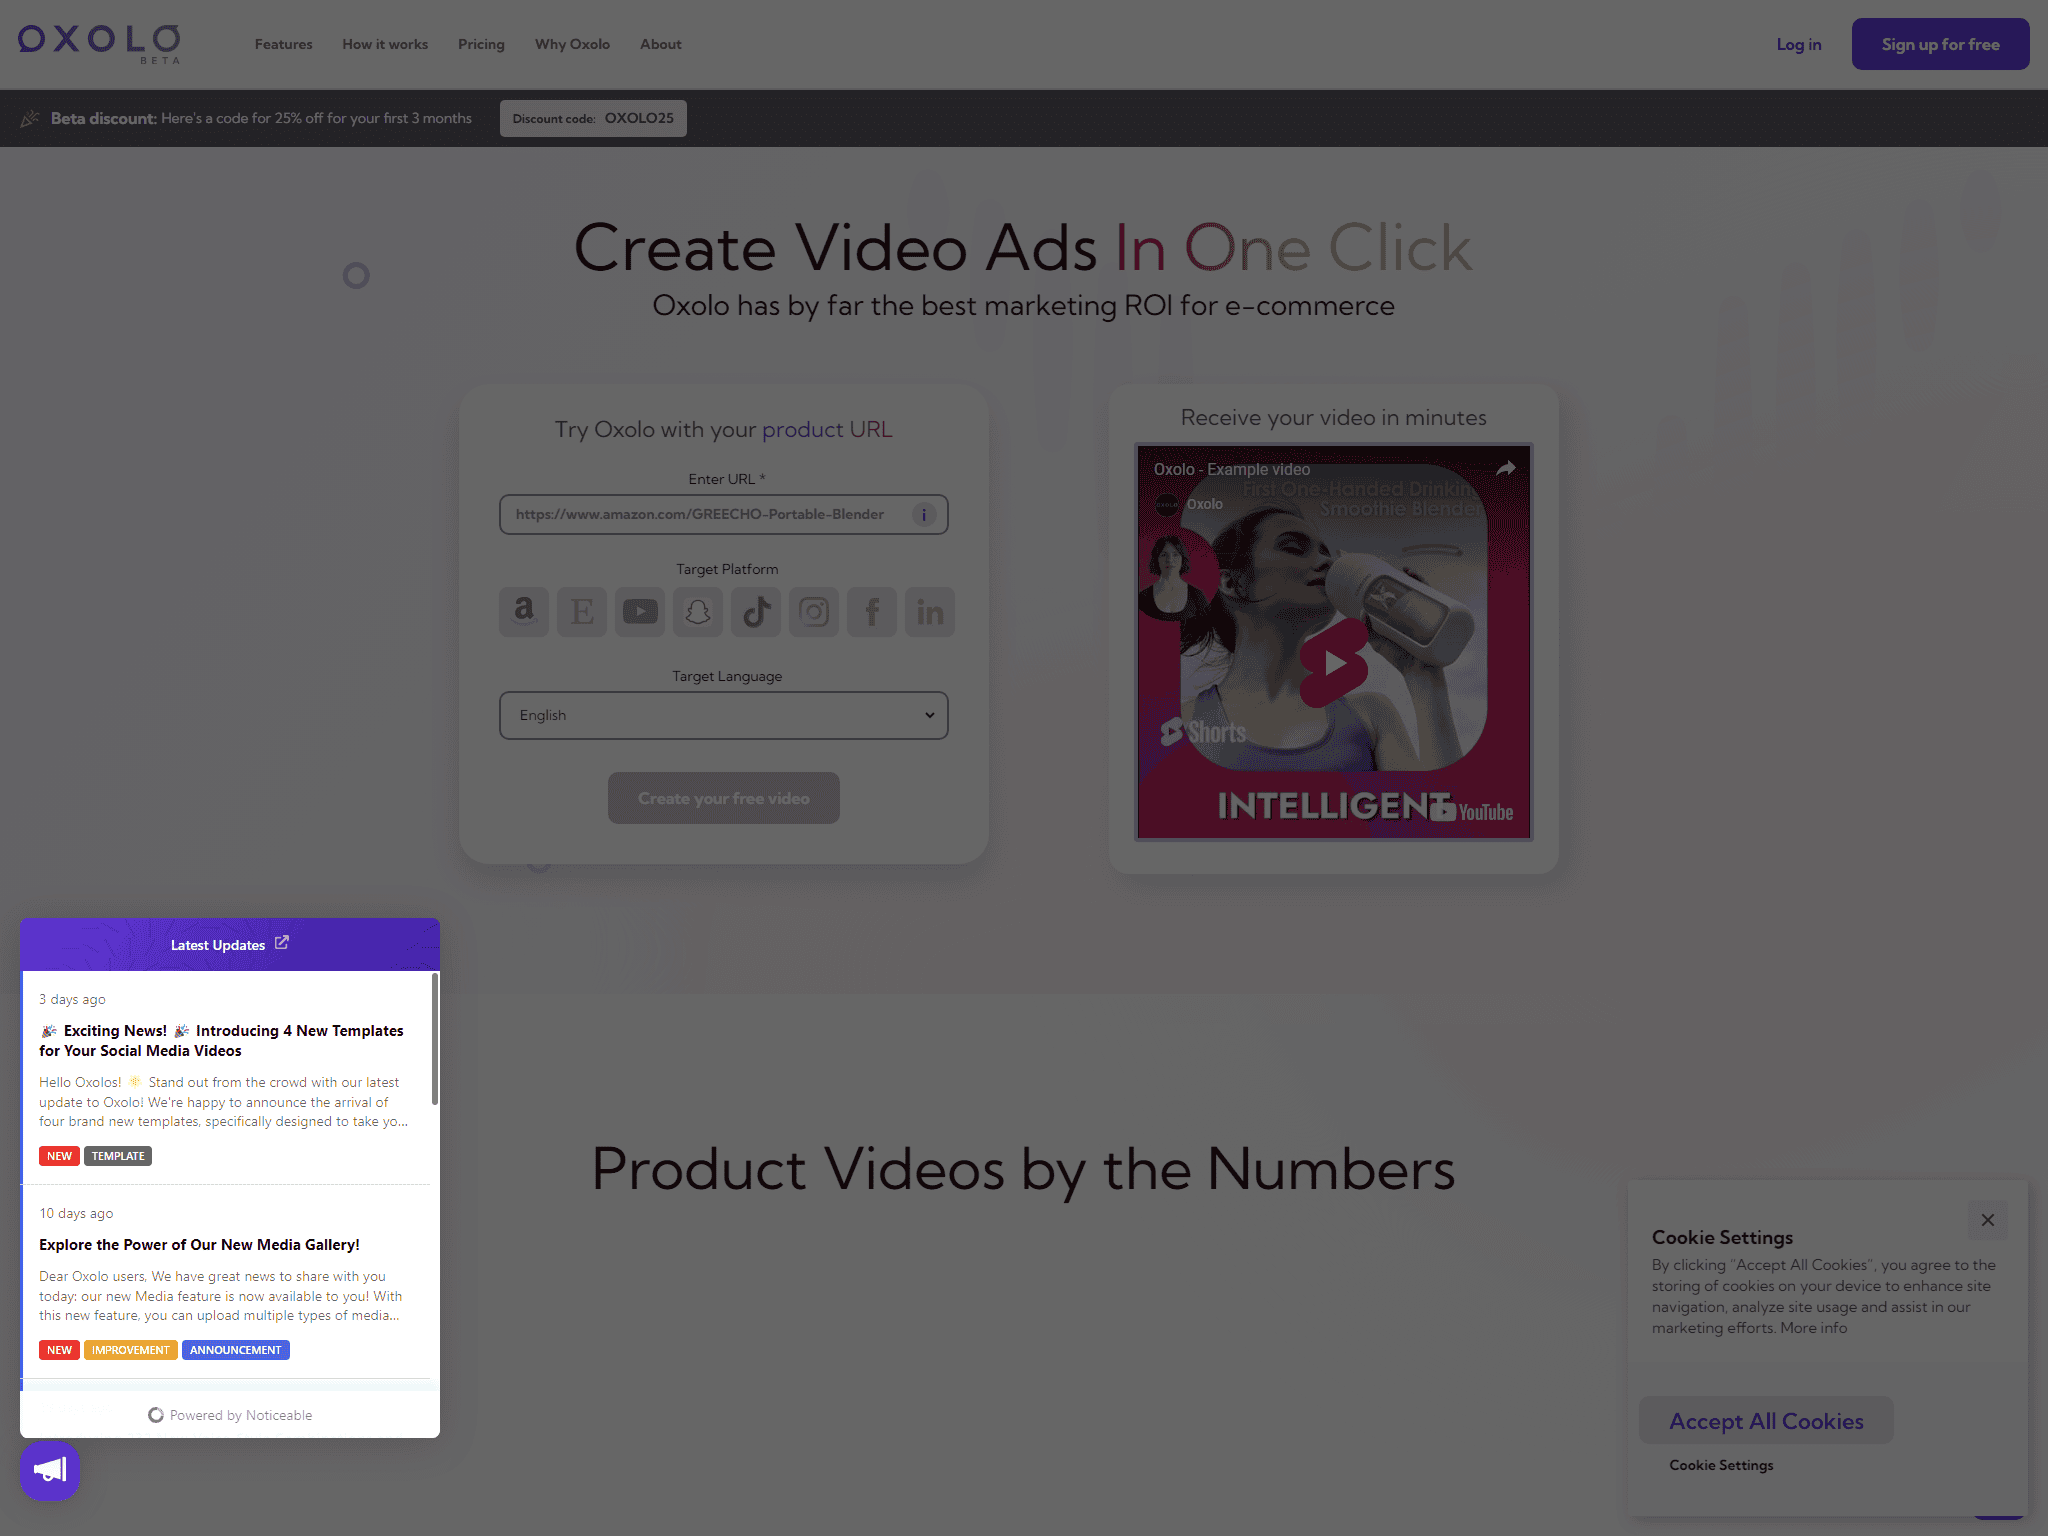Select YouTube as target platform
This screenshot has width=2048, height=1536.
[x=640, y=611]
